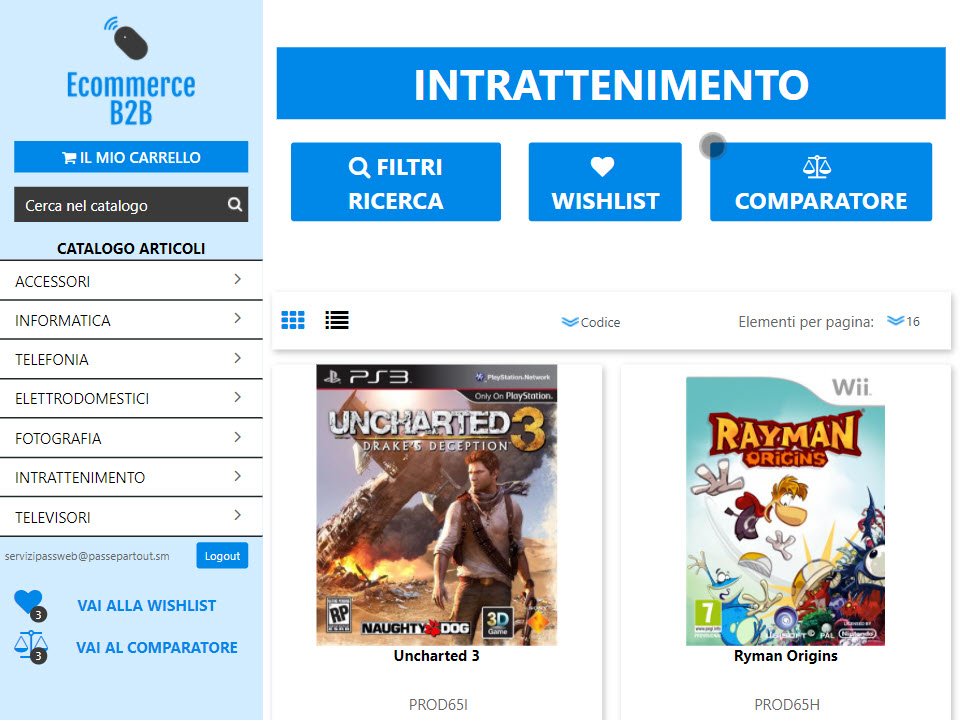The image size is (960, 721).
Task: Change elements per page from 16
Action: point(903,321)
